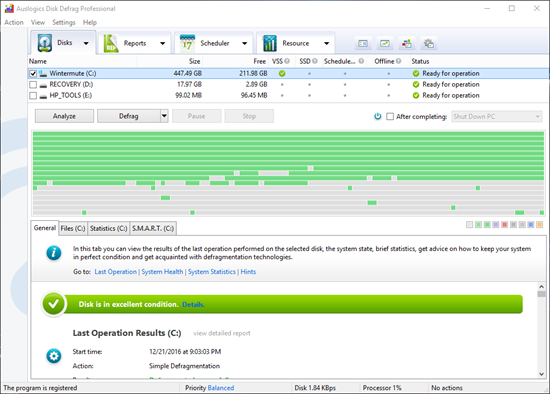
Task: Click the status check icon for HP_TOOLS row
Action: pos(416,95)
